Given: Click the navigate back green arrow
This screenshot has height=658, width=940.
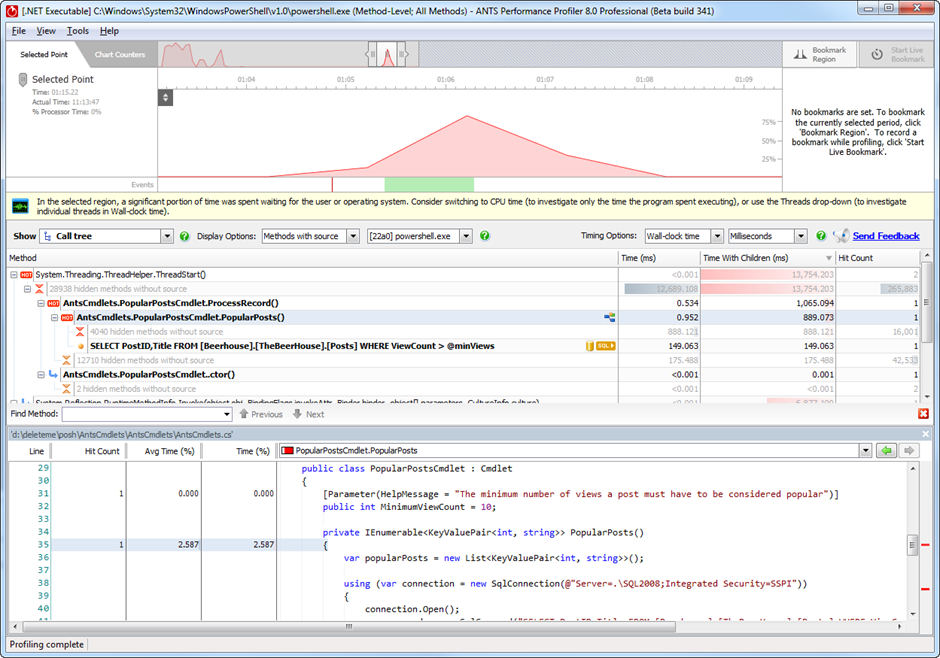Looking at the screenshot, I should (x=887, y=451).
